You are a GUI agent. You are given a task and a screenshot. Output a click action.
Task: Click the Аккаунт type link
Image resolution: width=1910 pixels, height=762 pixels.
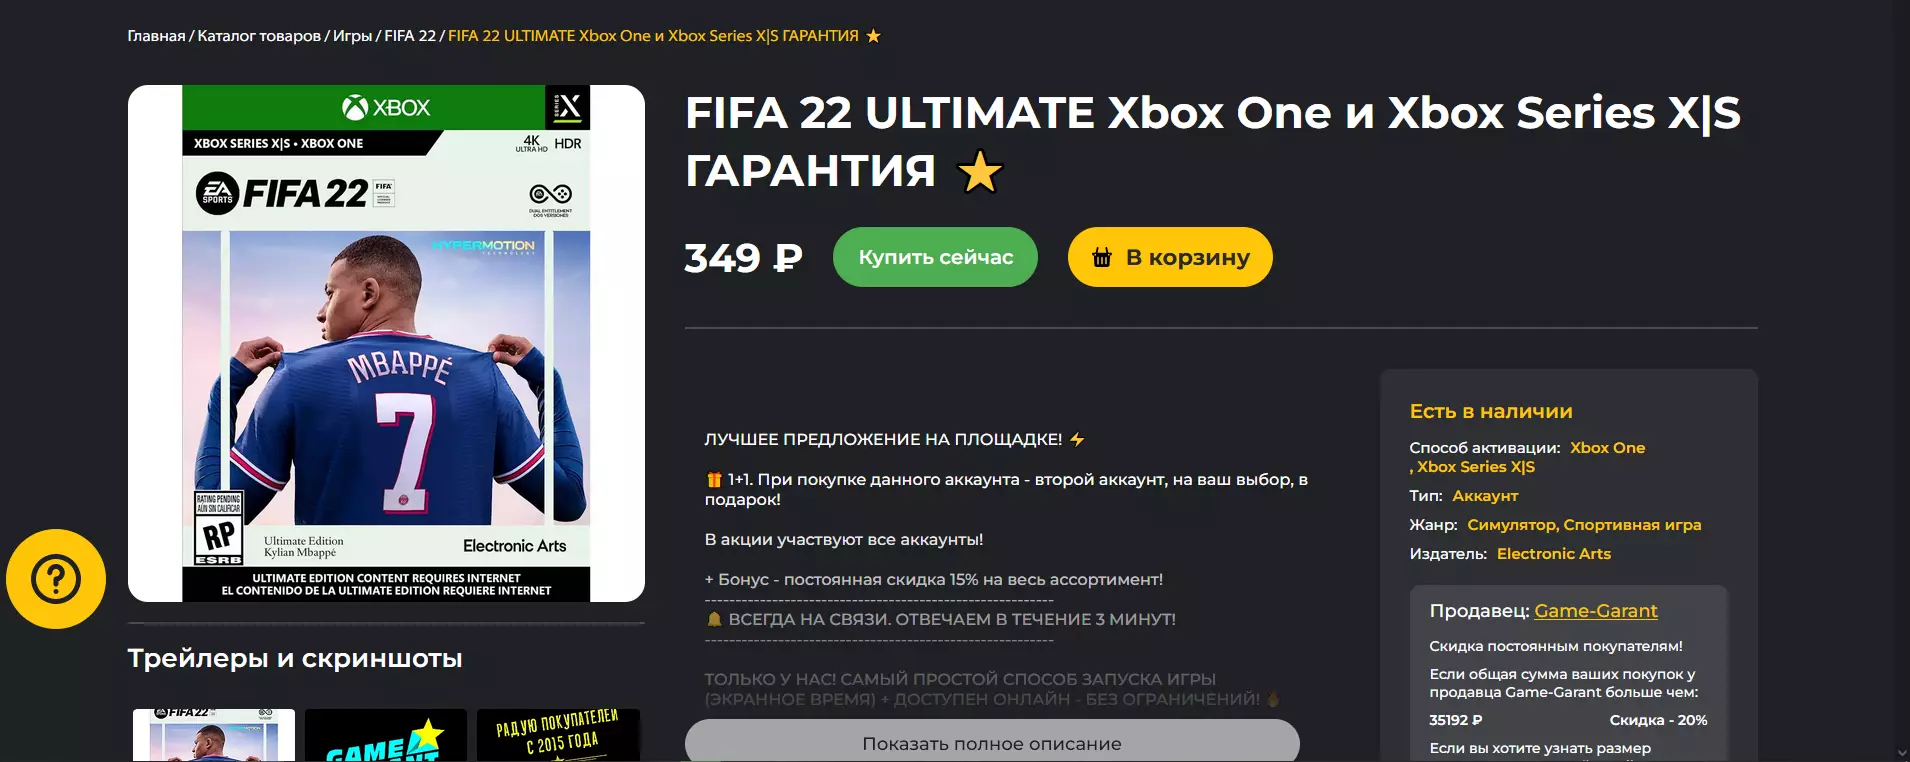point(1485,496)
